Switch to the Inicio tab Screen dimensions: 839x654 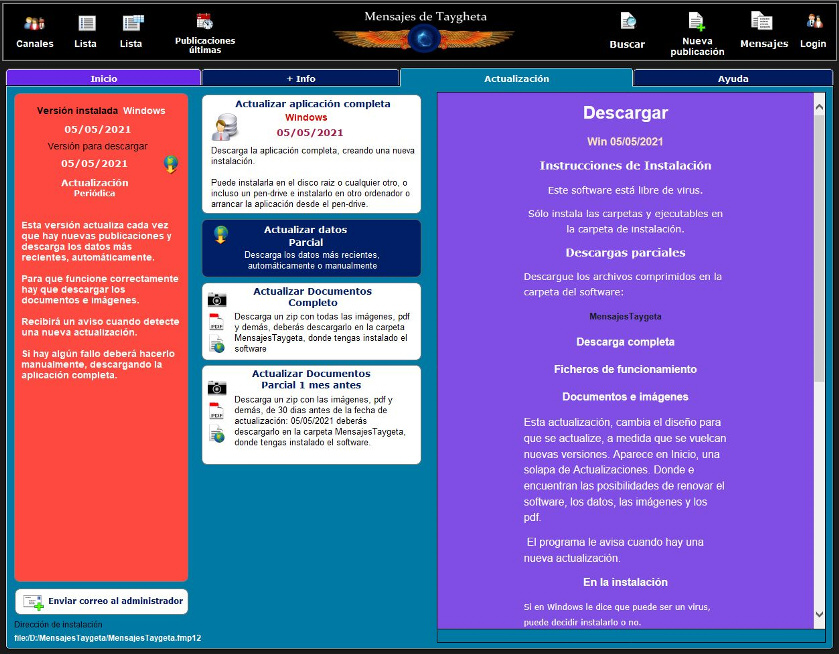[x=104, y=78]
